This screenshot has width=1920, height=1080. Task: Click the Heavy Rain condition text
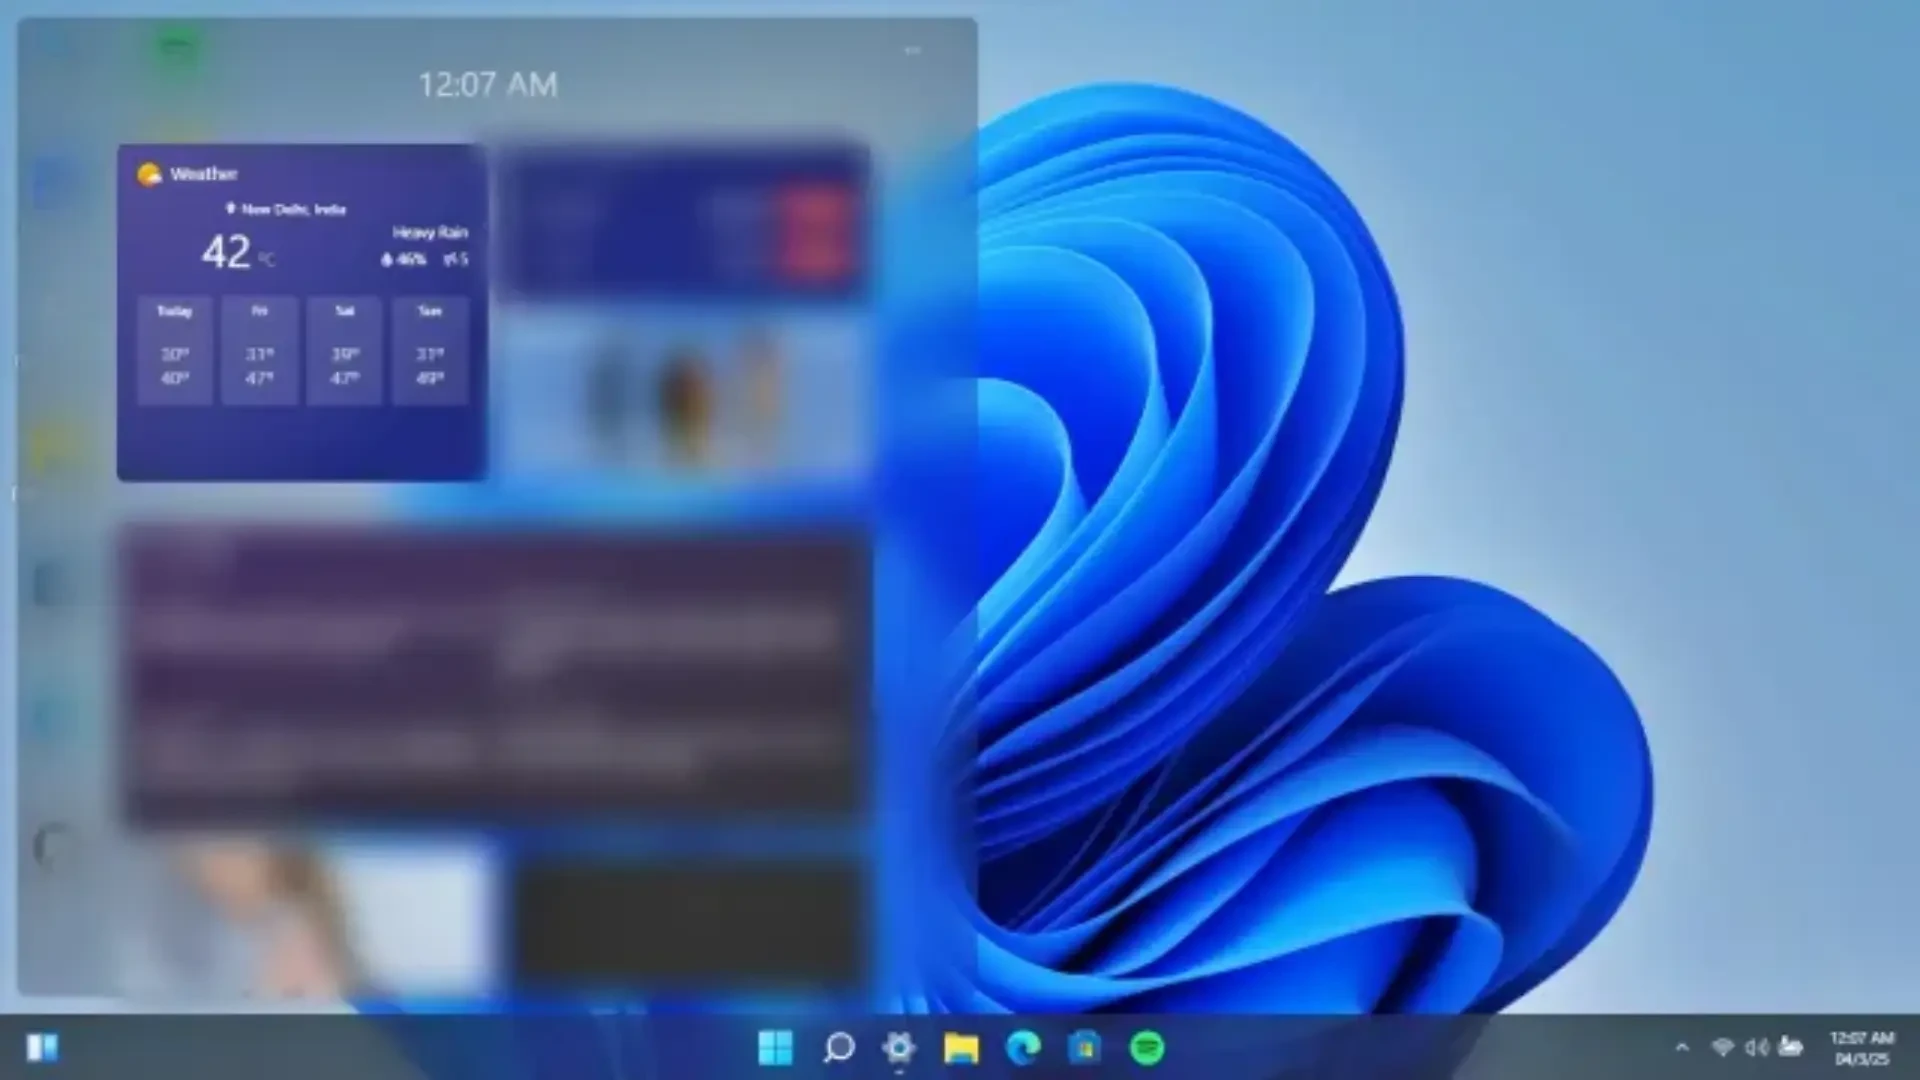point(430,232)
